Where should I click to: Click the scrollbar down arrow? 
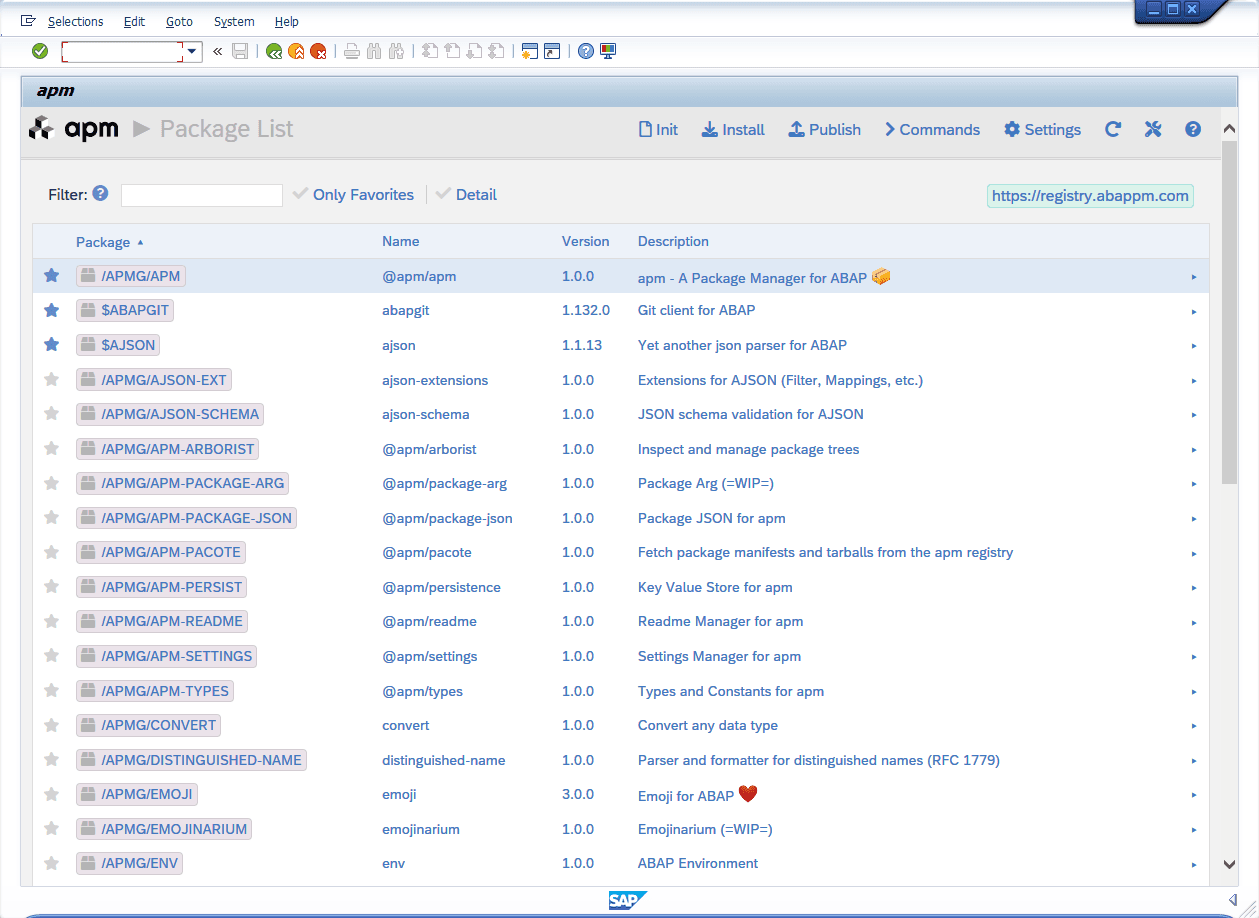[x=1230, y=864]
